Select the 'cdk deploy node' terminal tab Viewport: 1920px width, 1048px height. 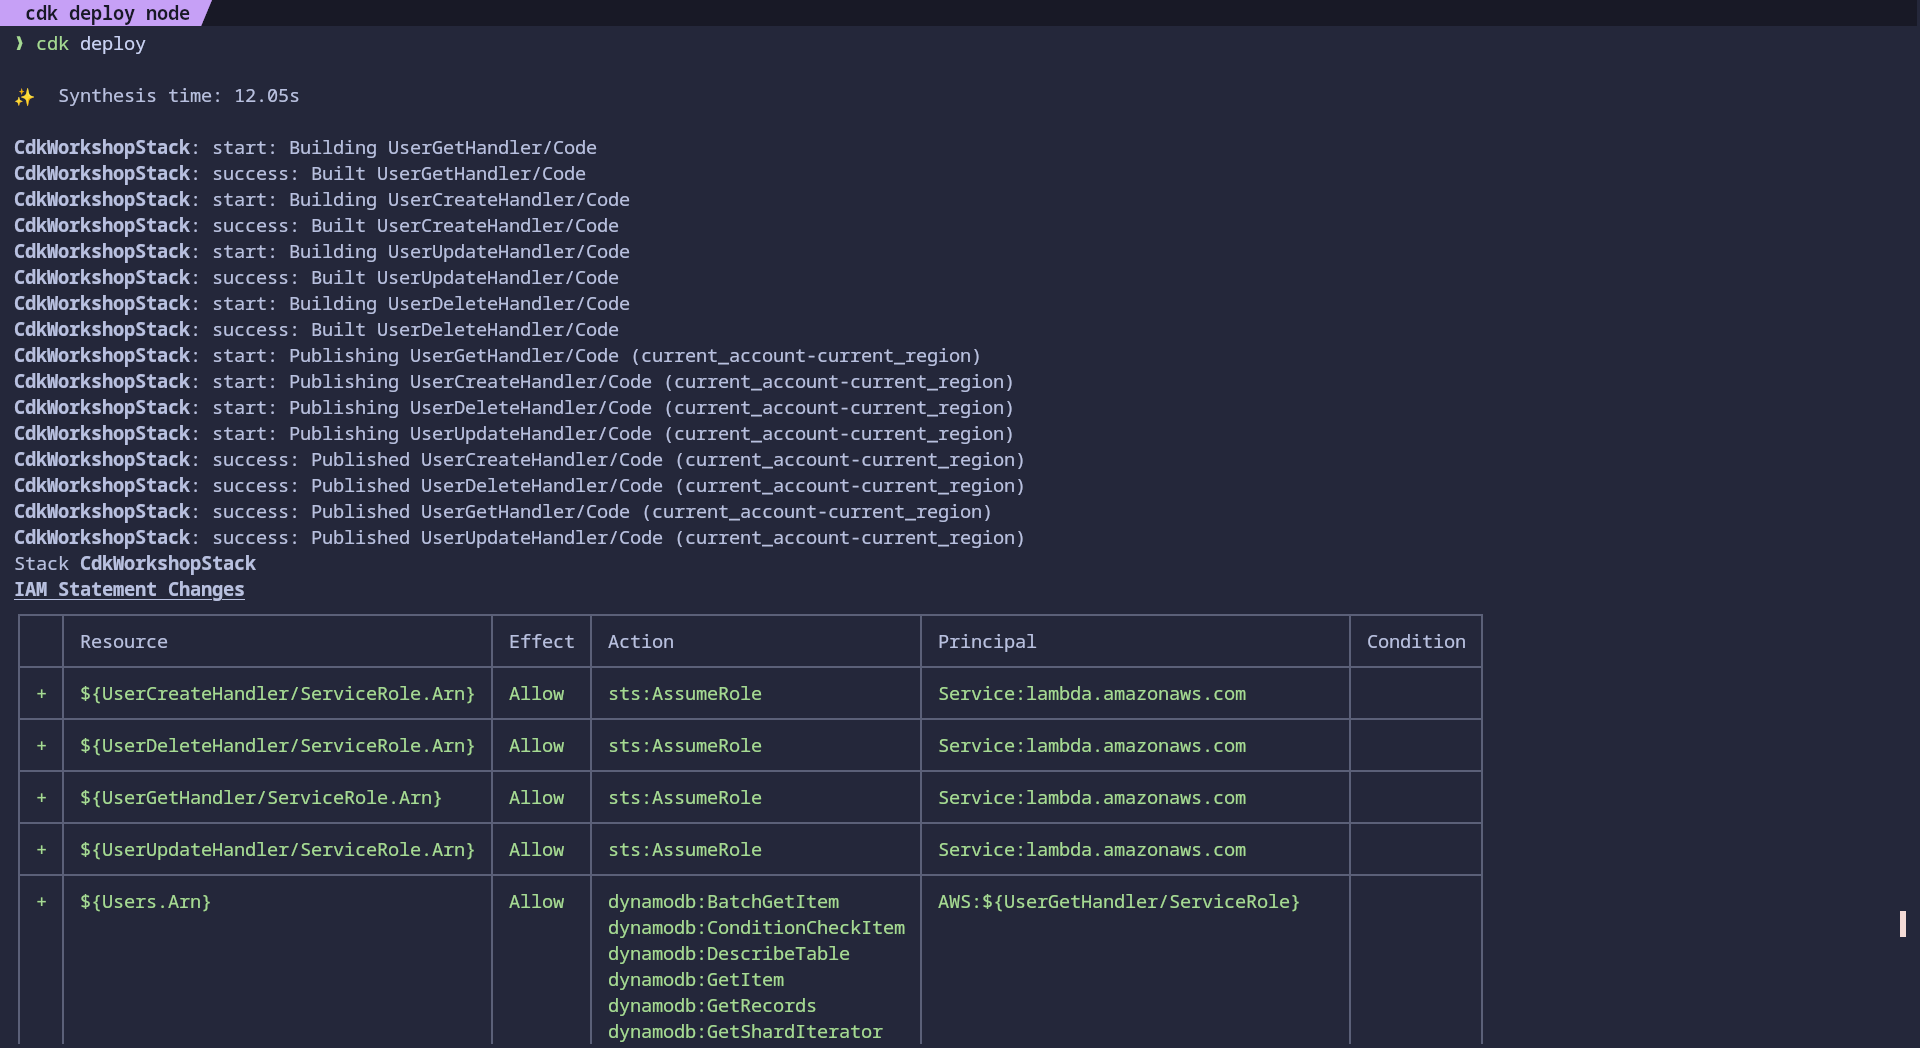pyautogui.click(x=105, y=13)
